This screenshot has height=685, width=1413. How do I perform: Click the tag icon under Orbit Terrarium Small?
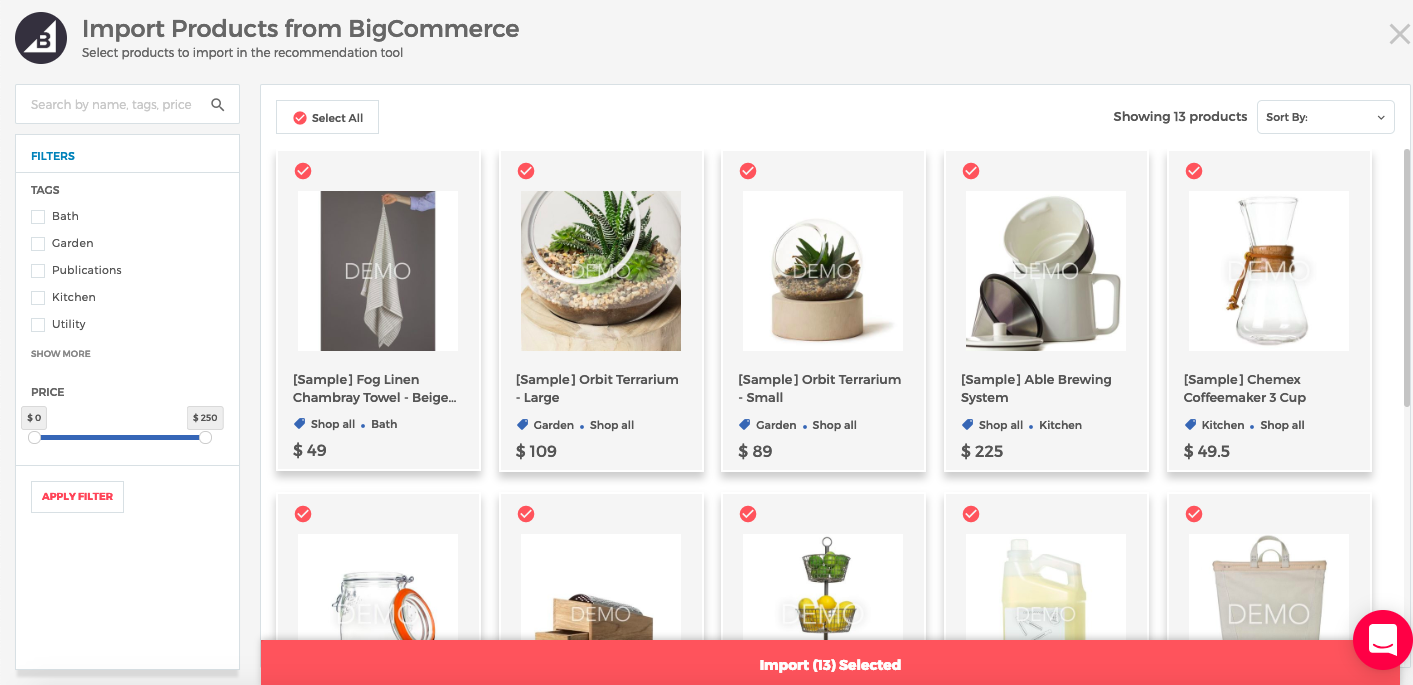tap(744, 425)
